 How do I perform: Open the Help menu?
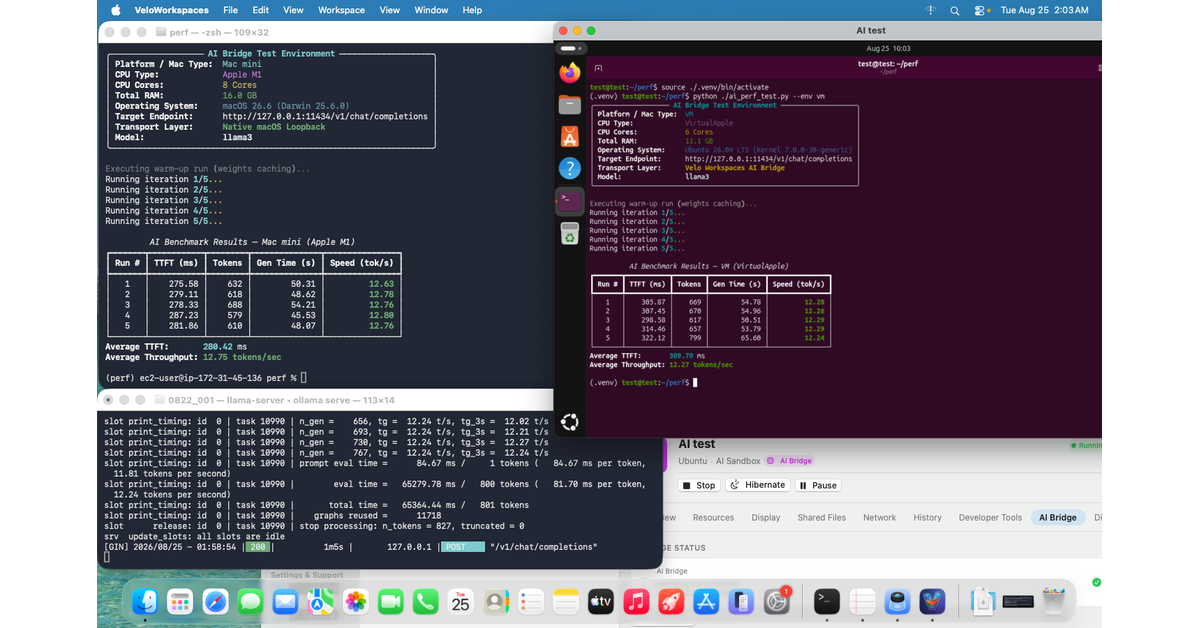[x=472, y=10]
